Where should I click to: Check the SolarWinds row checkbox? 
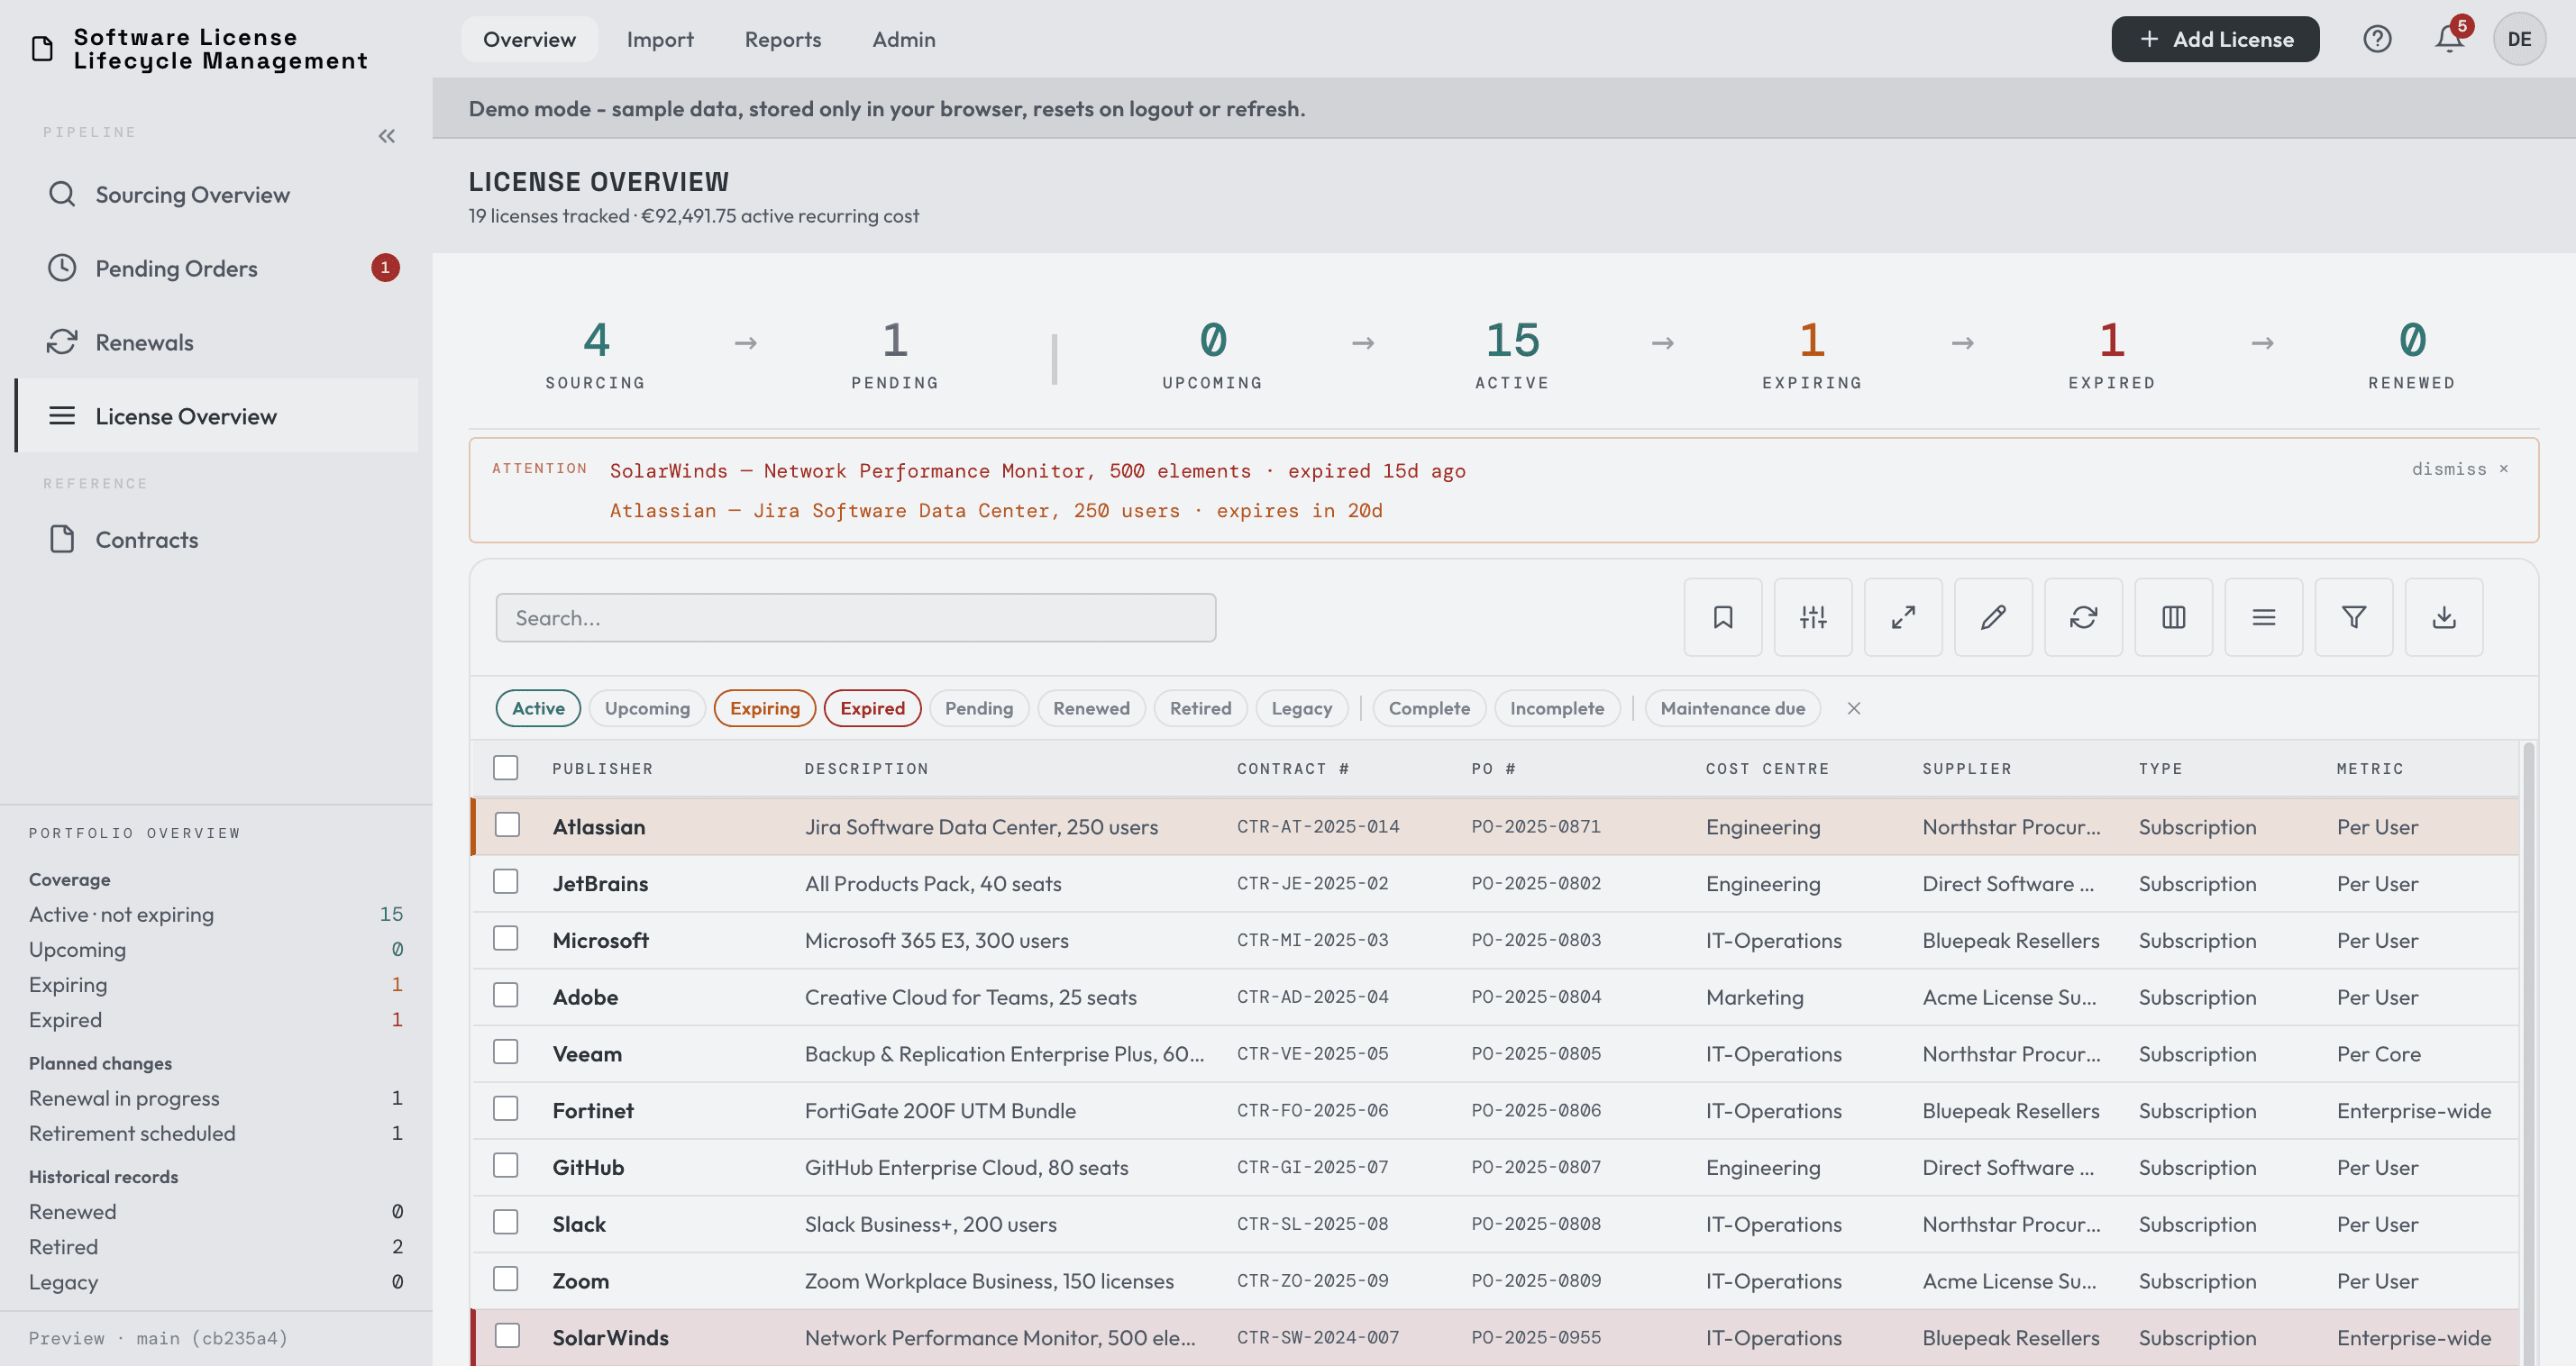pos(507,1335)
